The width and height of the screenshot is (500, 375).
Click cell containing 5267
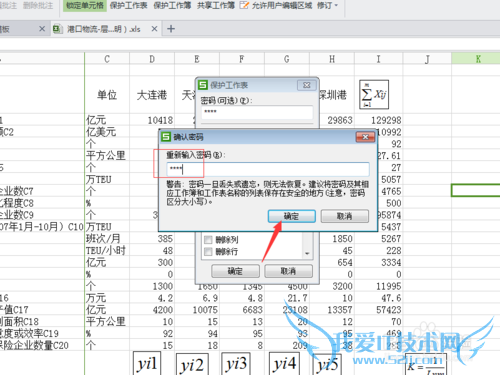click(379, 239)
